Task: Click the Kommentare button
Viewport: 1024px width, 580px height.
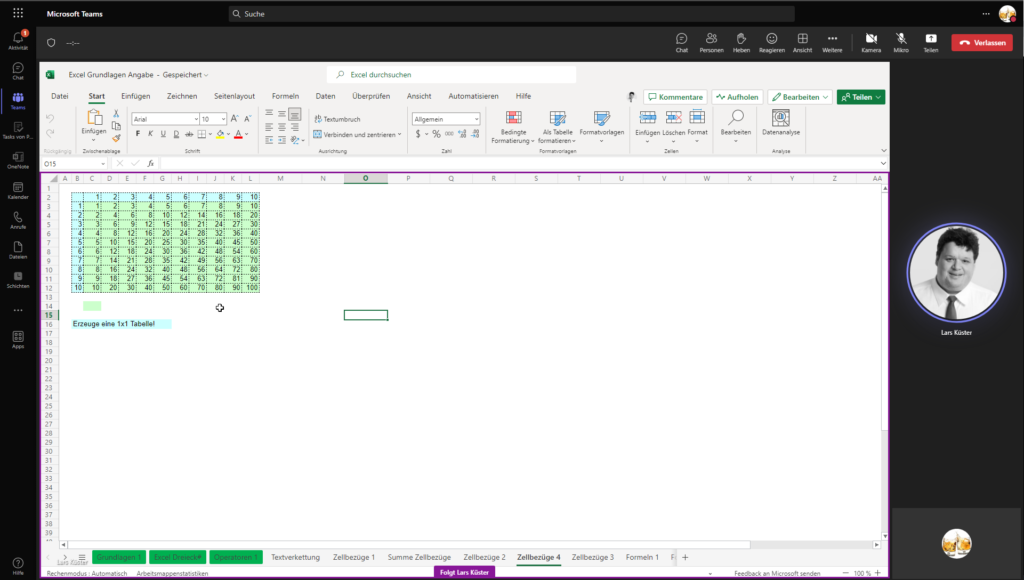Action: (x=675, y=97)
